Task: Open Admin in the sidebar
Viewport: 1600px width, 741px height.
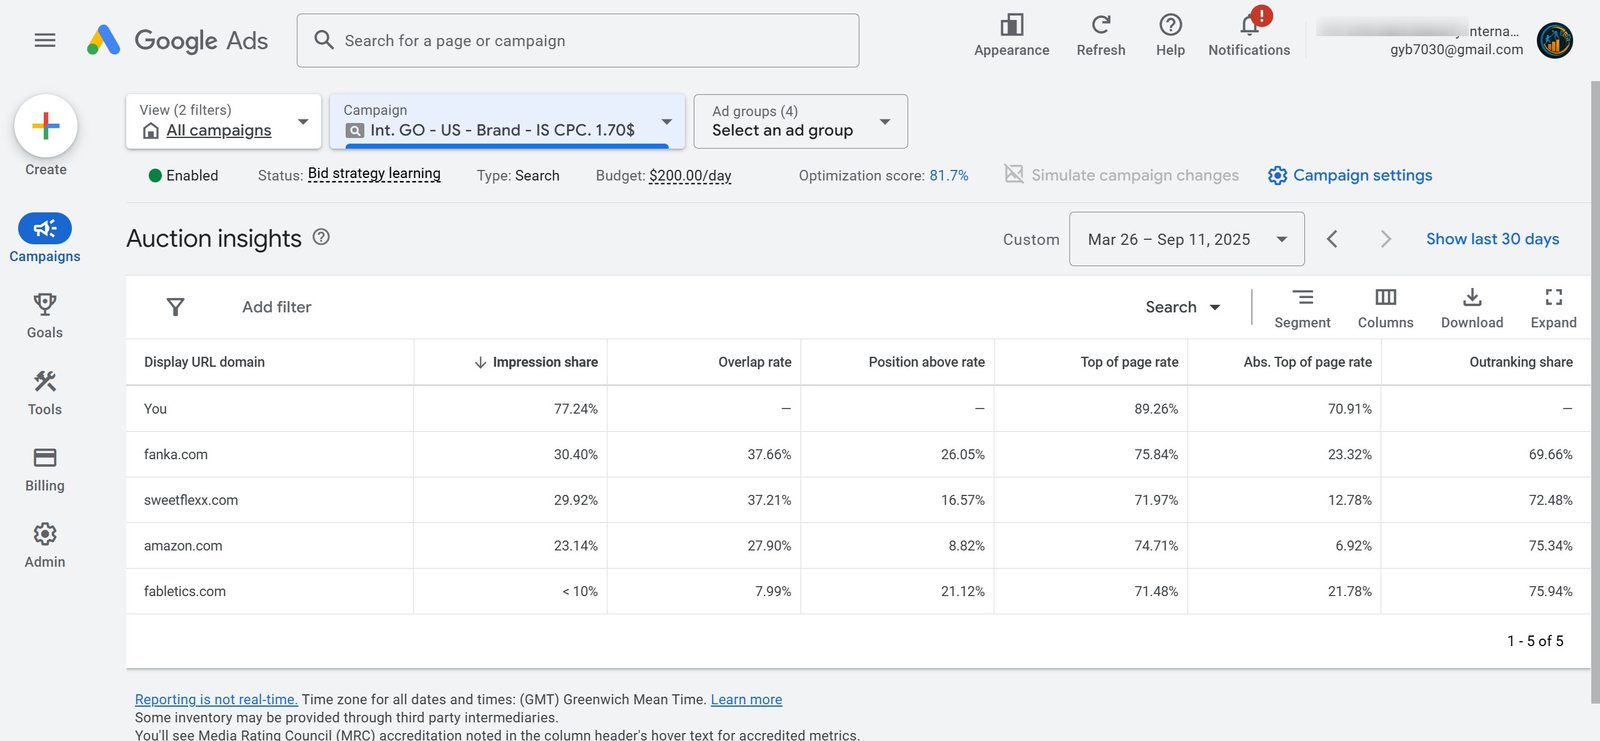Action: click(45, 545)
